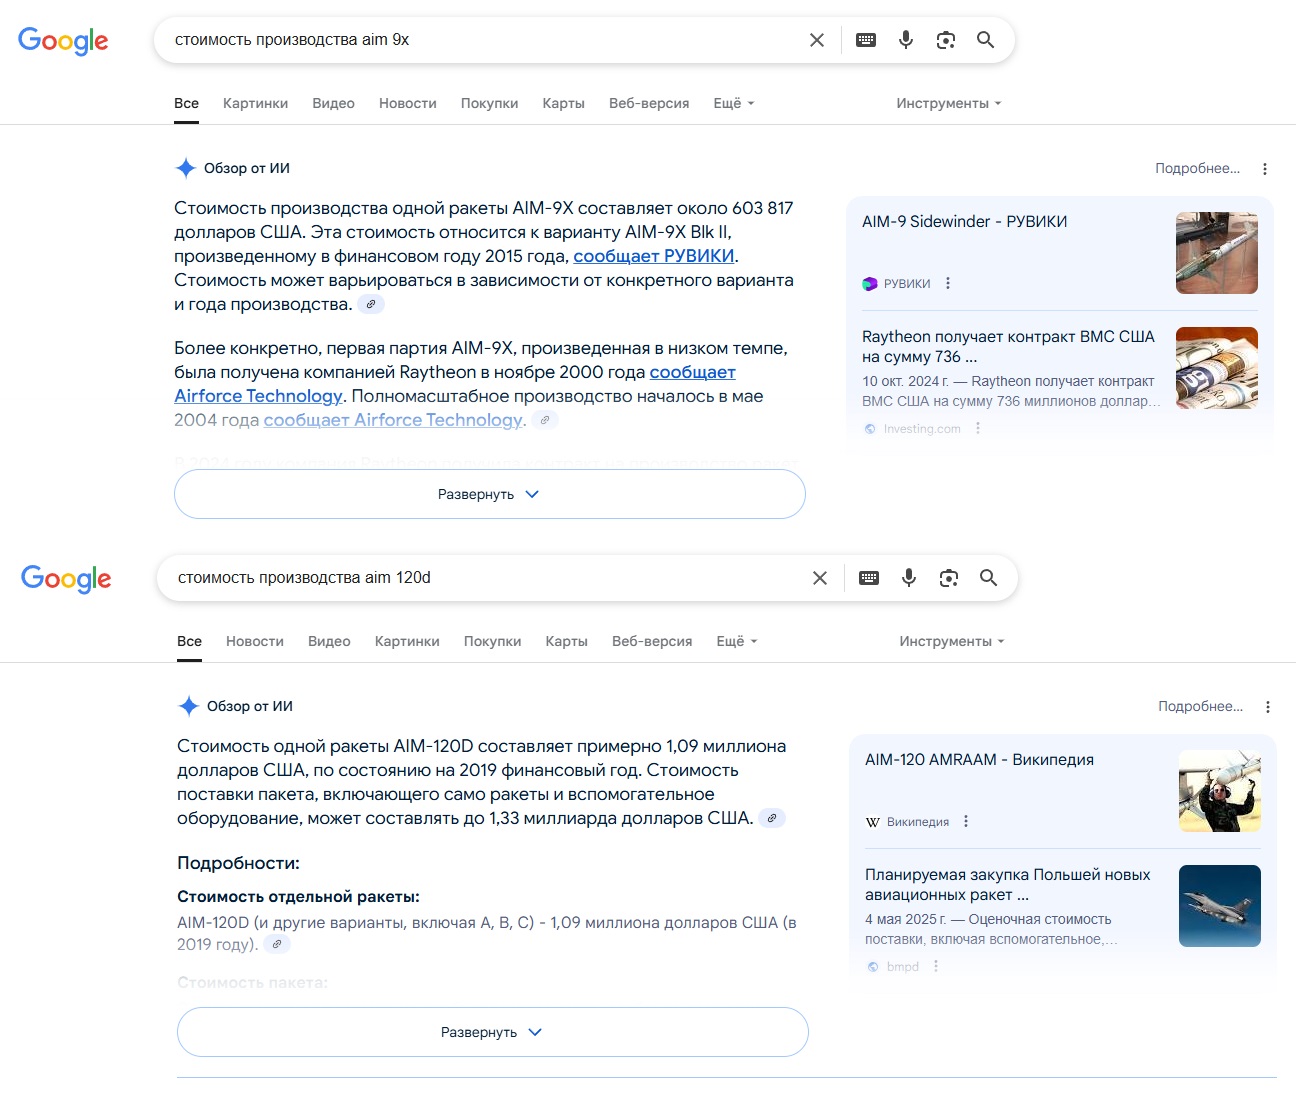Screen dimensions: 1296x1115
Task: Click Подробнее… above the AIM-9X overview
Action: click(x=1197, y=168)
